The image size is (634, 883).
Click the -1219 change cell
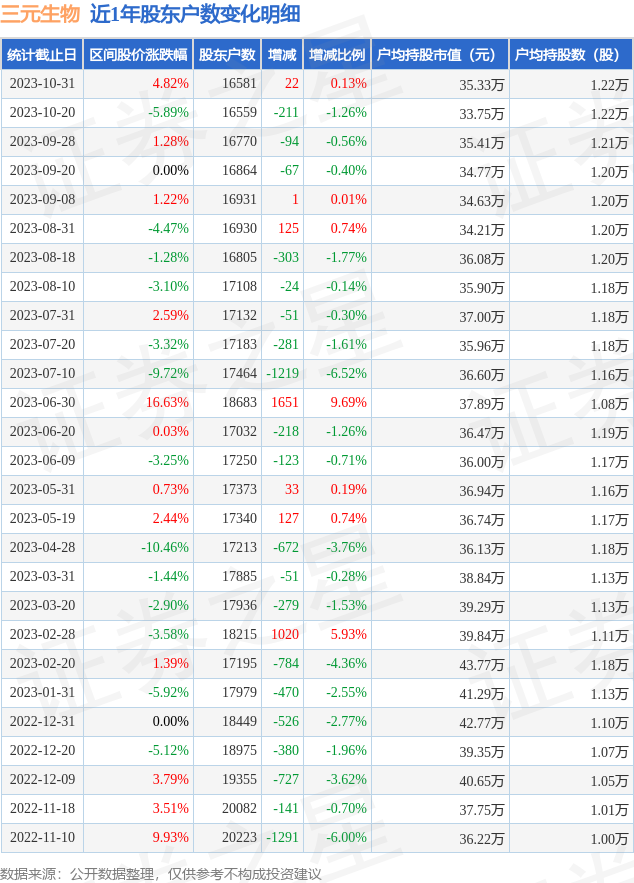point(283,373)
